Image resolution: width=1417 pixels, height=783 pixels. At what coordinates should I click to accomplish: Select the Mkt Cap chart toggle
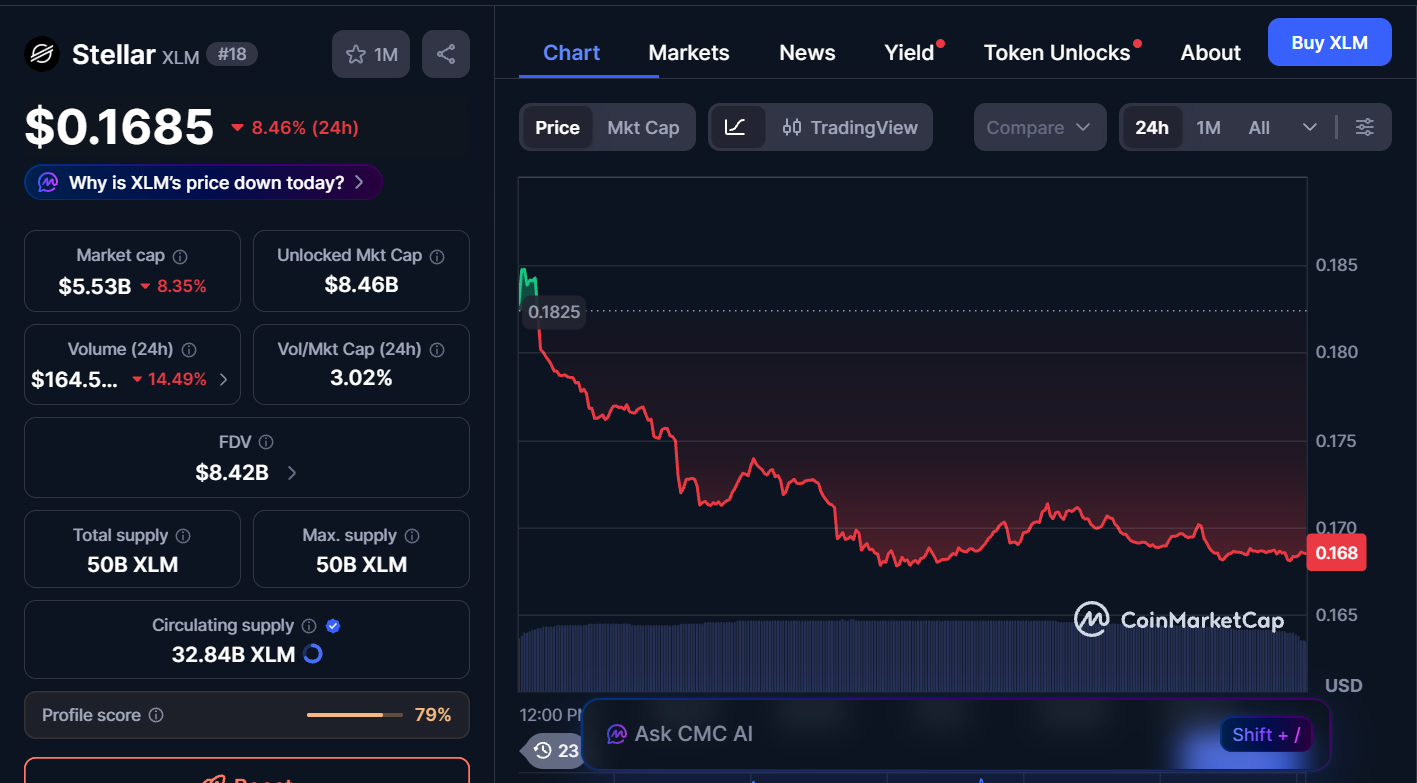(643, 127)
